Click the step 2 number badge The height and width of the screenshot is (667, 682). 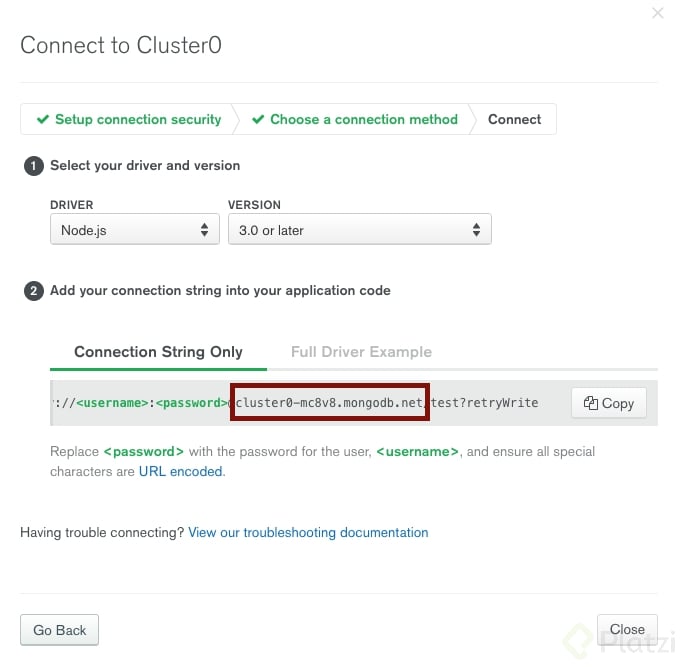[34, 291]
